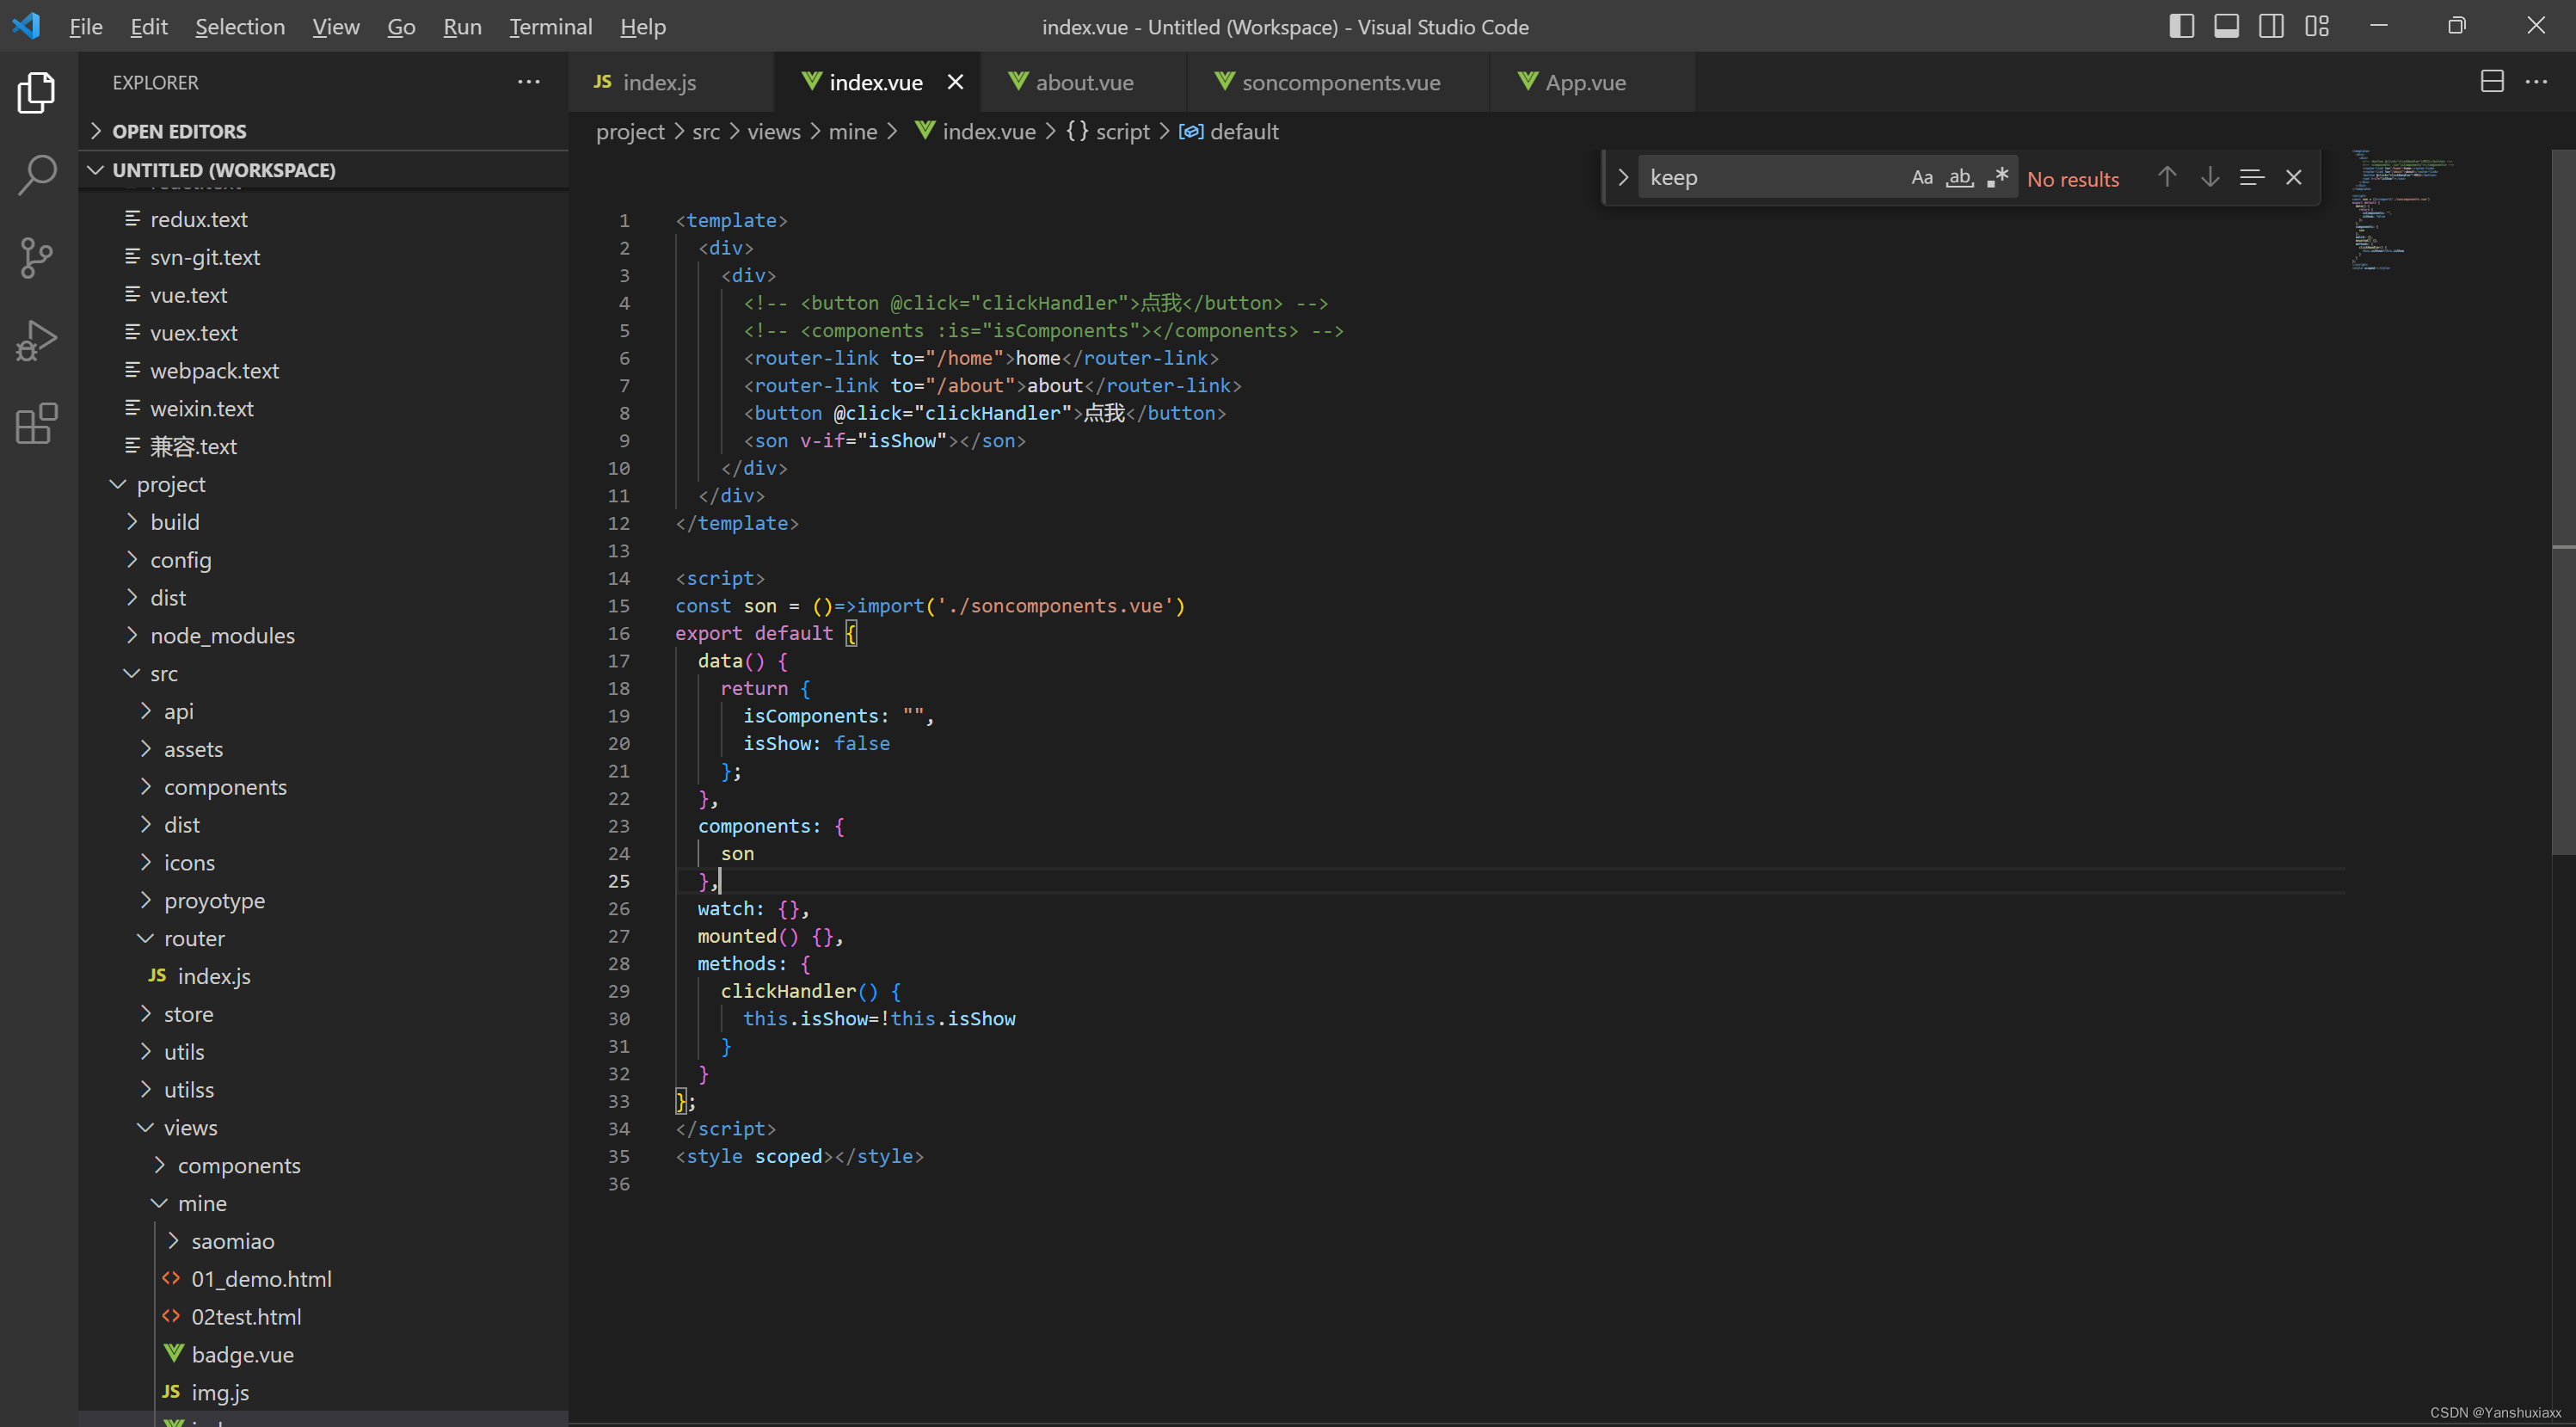The image size is (2576, 1427).
Task: Toggle primary side bar layout icon
Action: pos(2181,27)
